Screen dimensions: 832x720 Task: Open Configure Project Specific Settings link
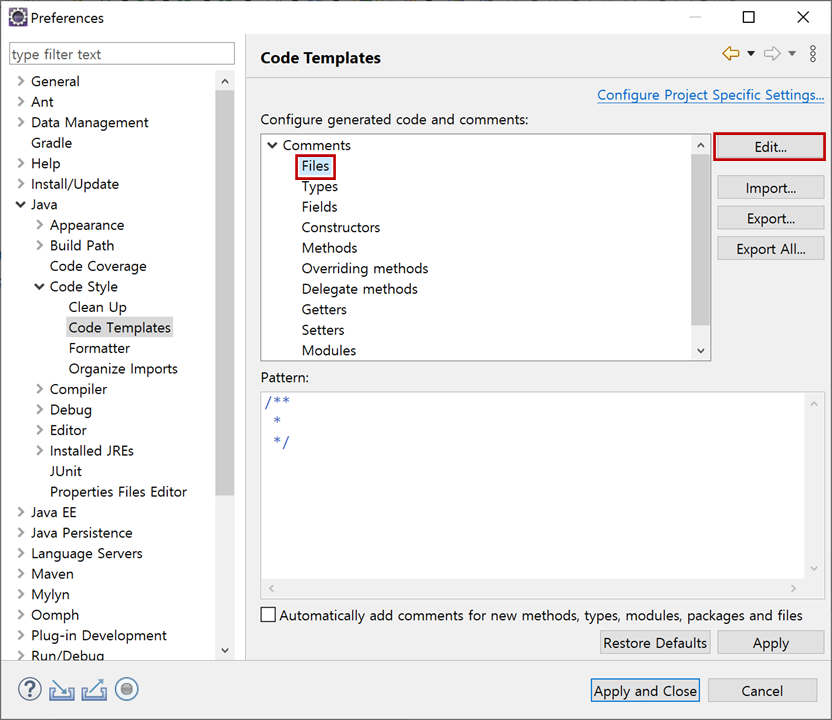[x=710, y=95]
